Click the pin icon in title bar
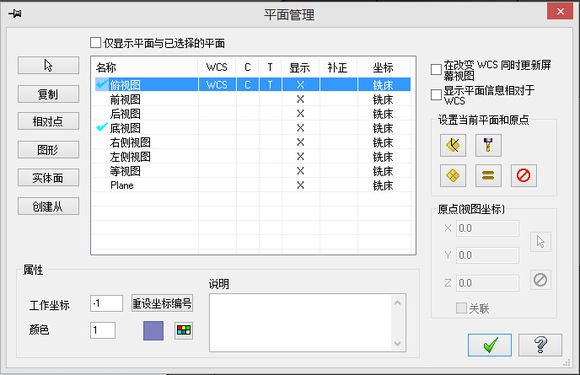Image resolution: width=580 pixels, height=375 pixels. coord(15,14)
